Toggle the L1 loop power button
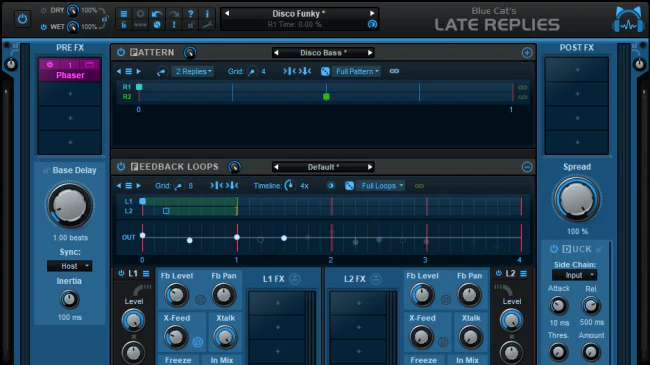 (121, 273)
